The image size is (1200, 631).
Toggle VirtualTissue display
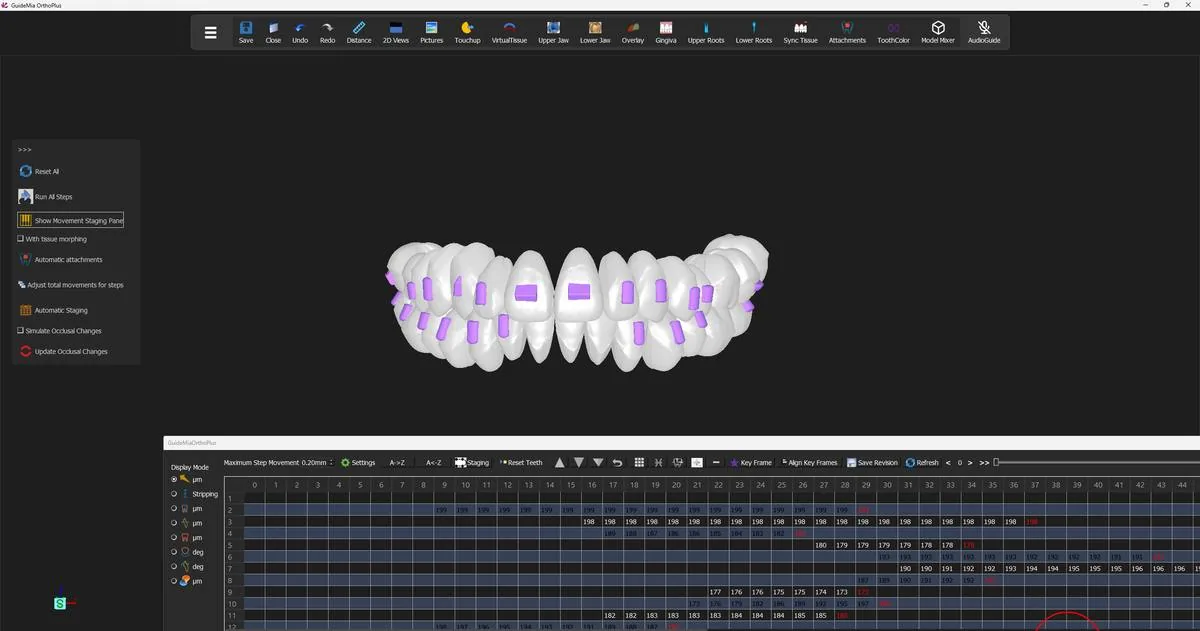pyautogui.click(x=509, y=33)
